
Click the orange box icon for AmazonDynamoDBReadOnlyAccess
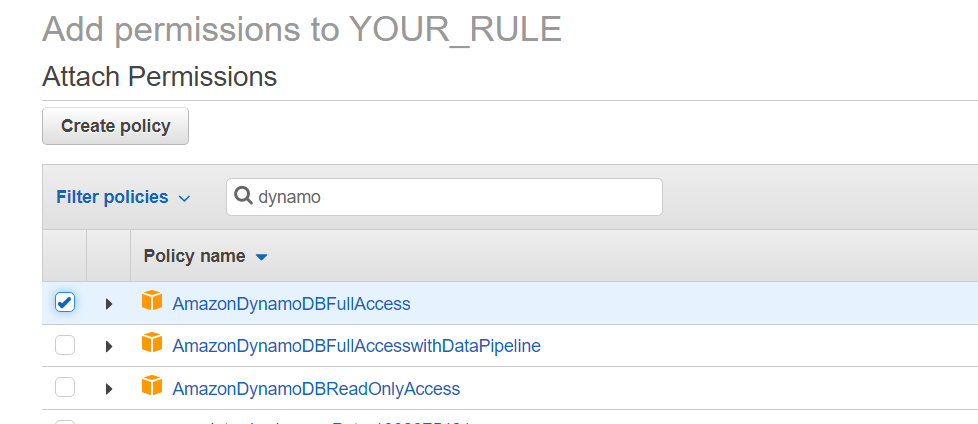152,386
